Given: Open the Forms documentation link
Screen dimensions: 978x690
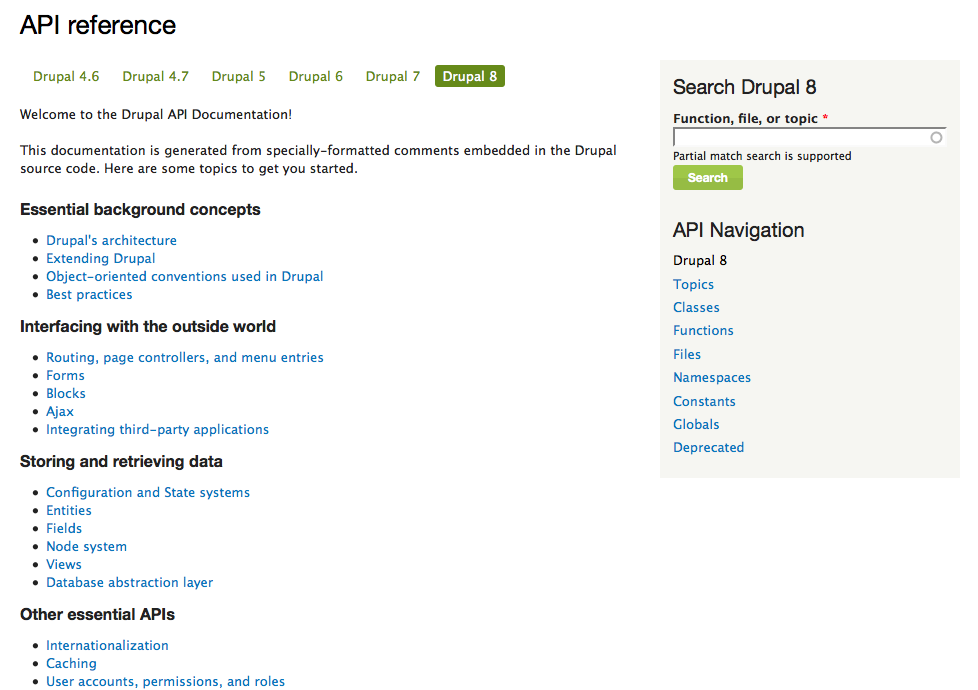Looking at the screenshot, I should click(x=65, y=375).
